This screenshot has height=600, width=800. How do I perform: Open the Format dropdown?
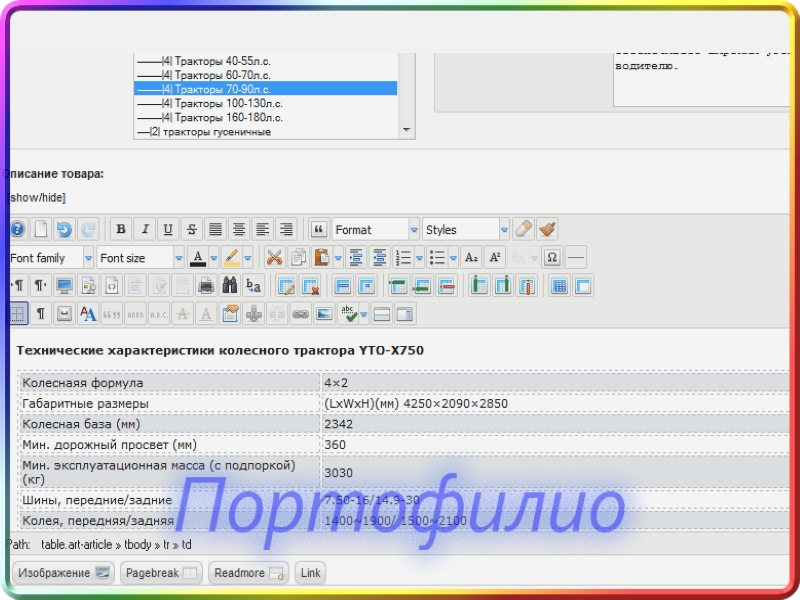tap(376, 230)
